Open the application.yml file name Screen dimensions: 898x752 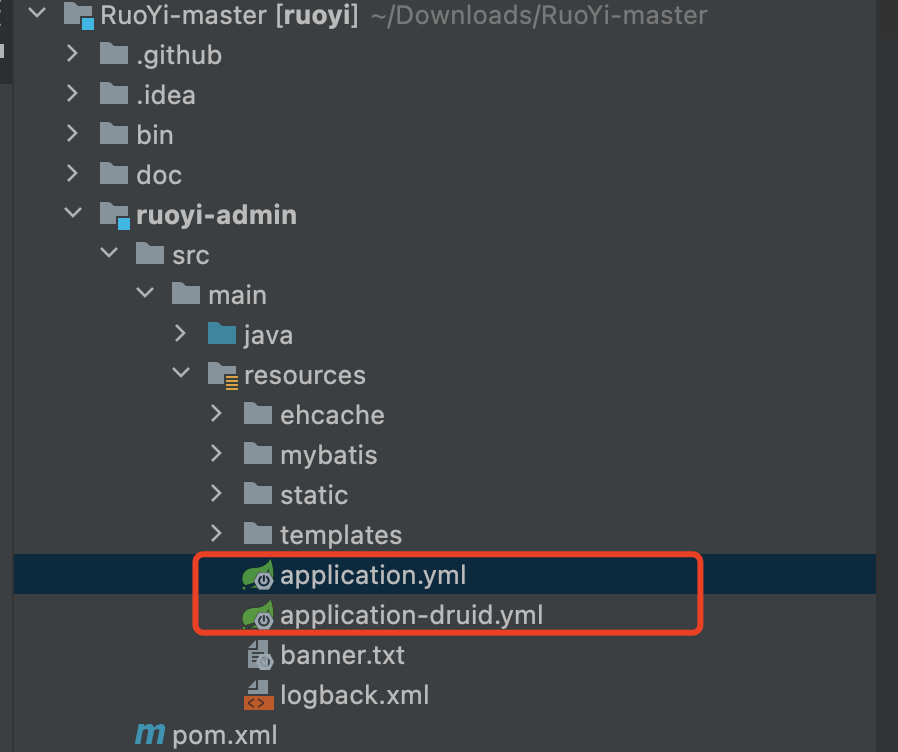(x=373, y=575)
